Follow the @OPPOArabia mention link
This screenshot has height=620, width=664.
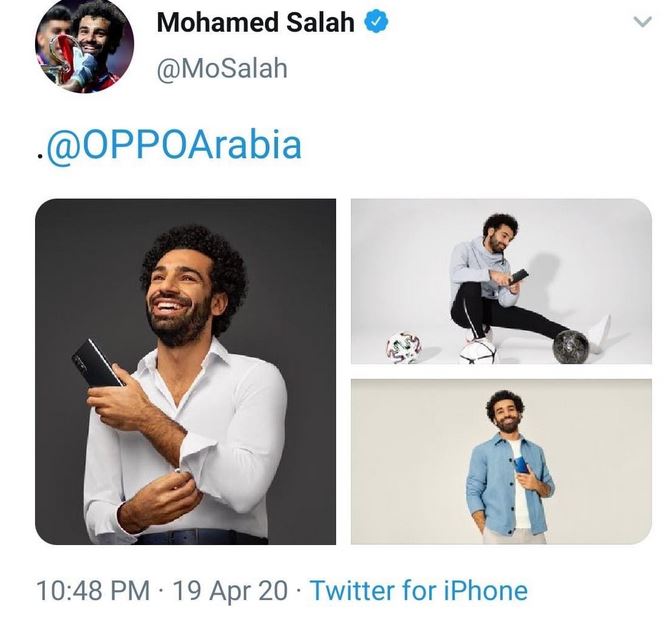[x=174, y=146]
